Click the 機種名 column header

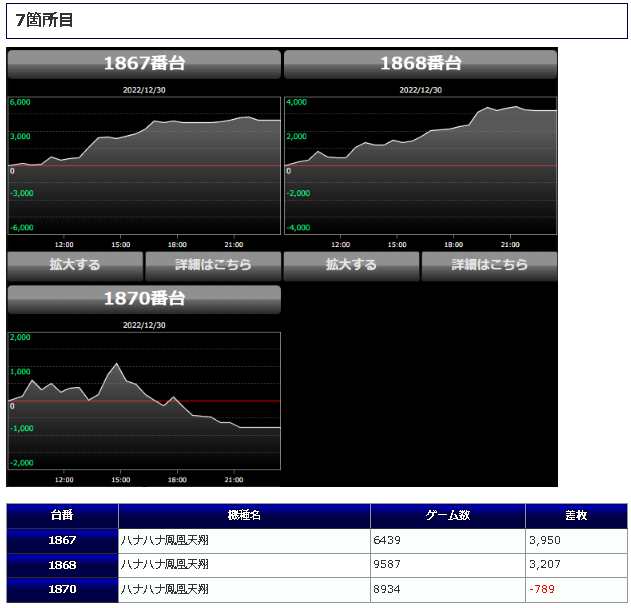244,515
